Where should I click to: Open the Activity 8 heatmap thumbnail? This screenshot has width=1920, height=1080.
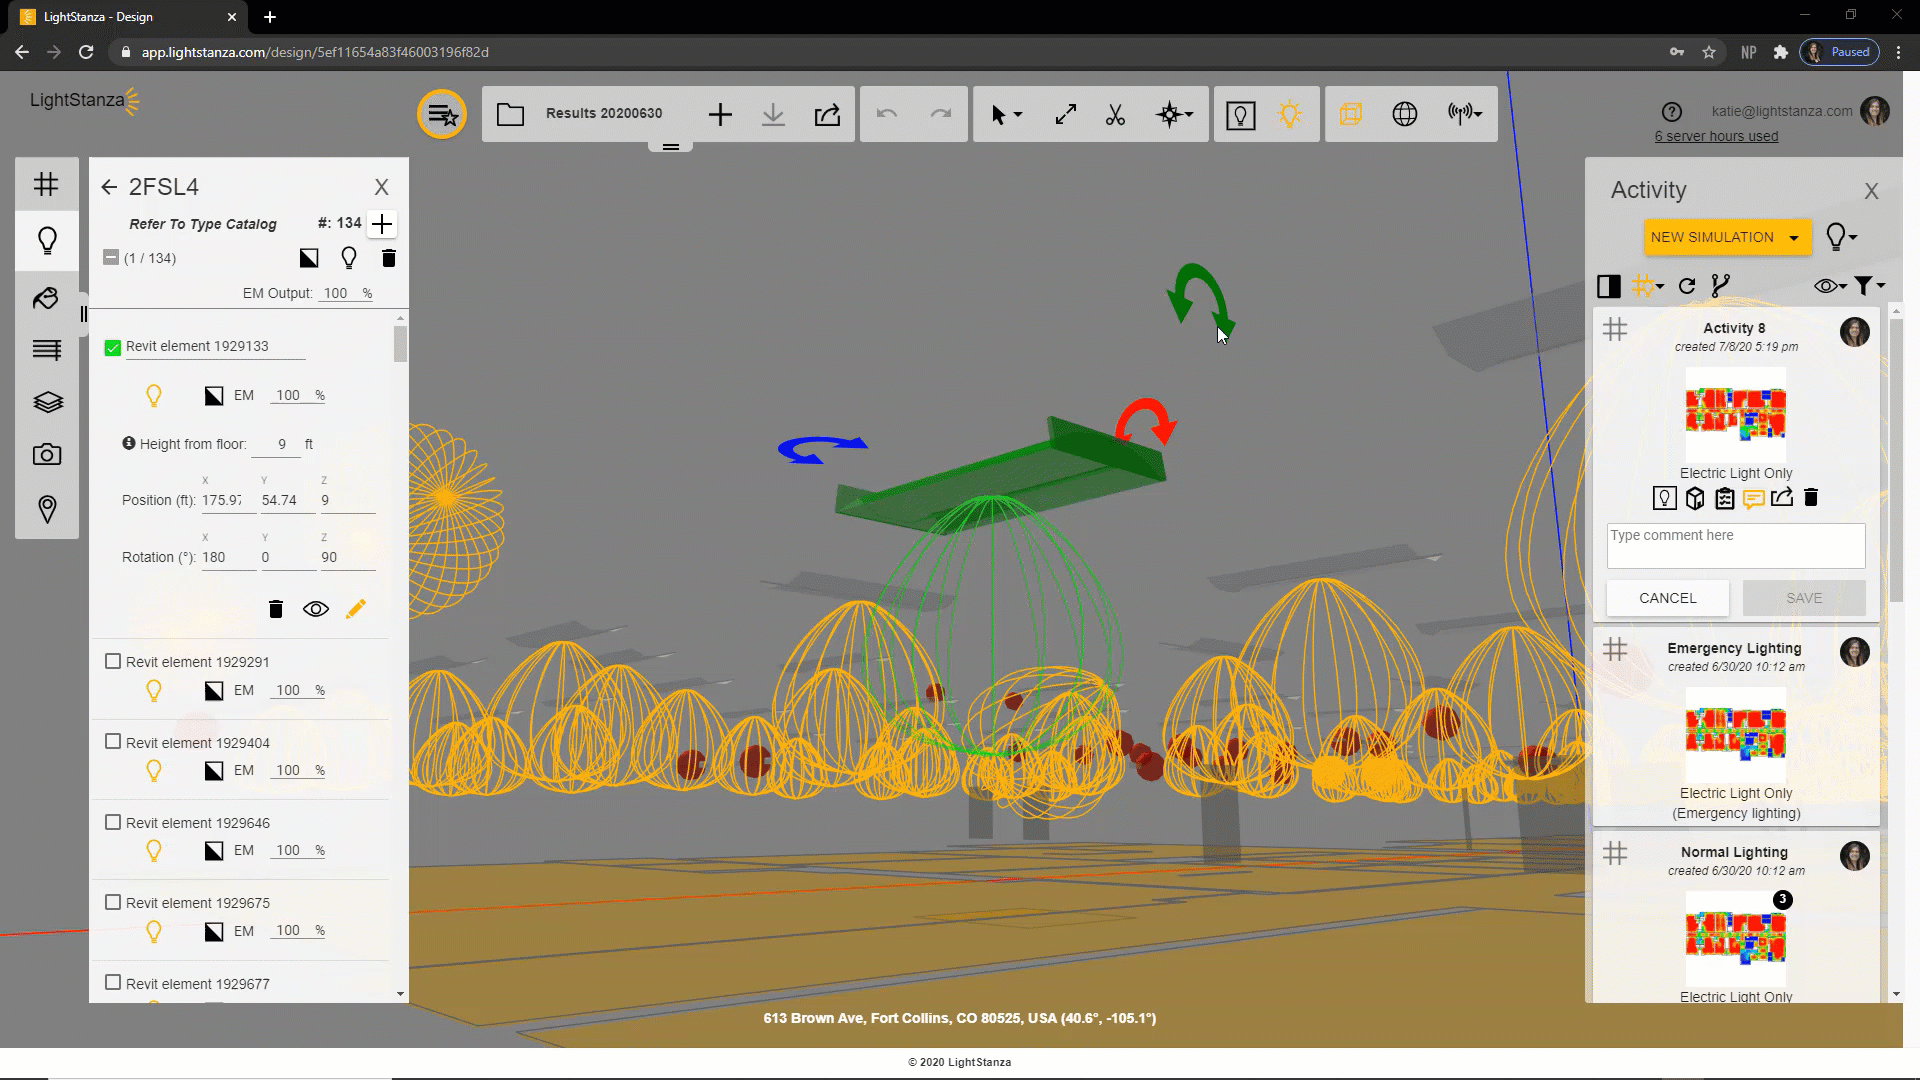click(1736, 413)
